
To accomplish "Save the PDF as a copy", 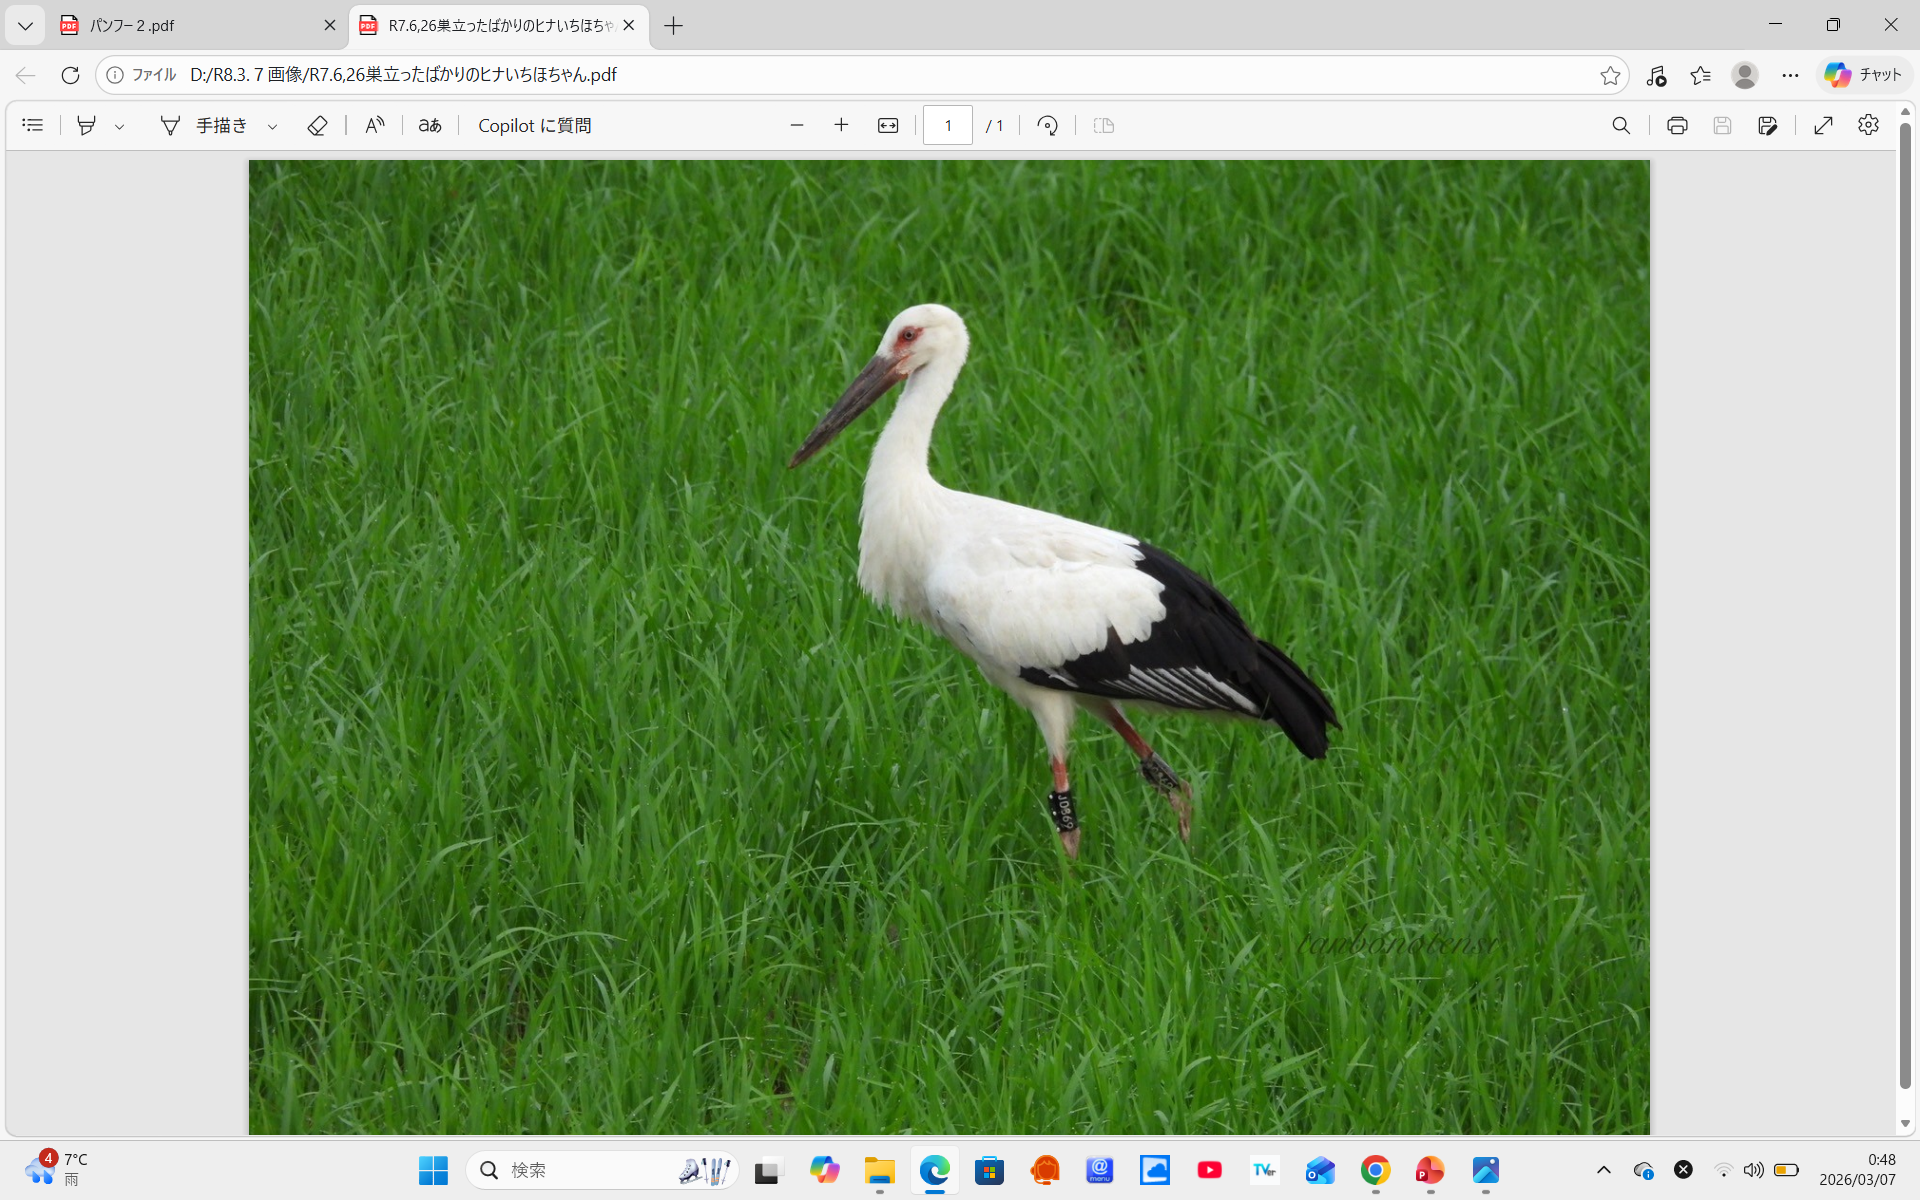I will (1767, 125).
